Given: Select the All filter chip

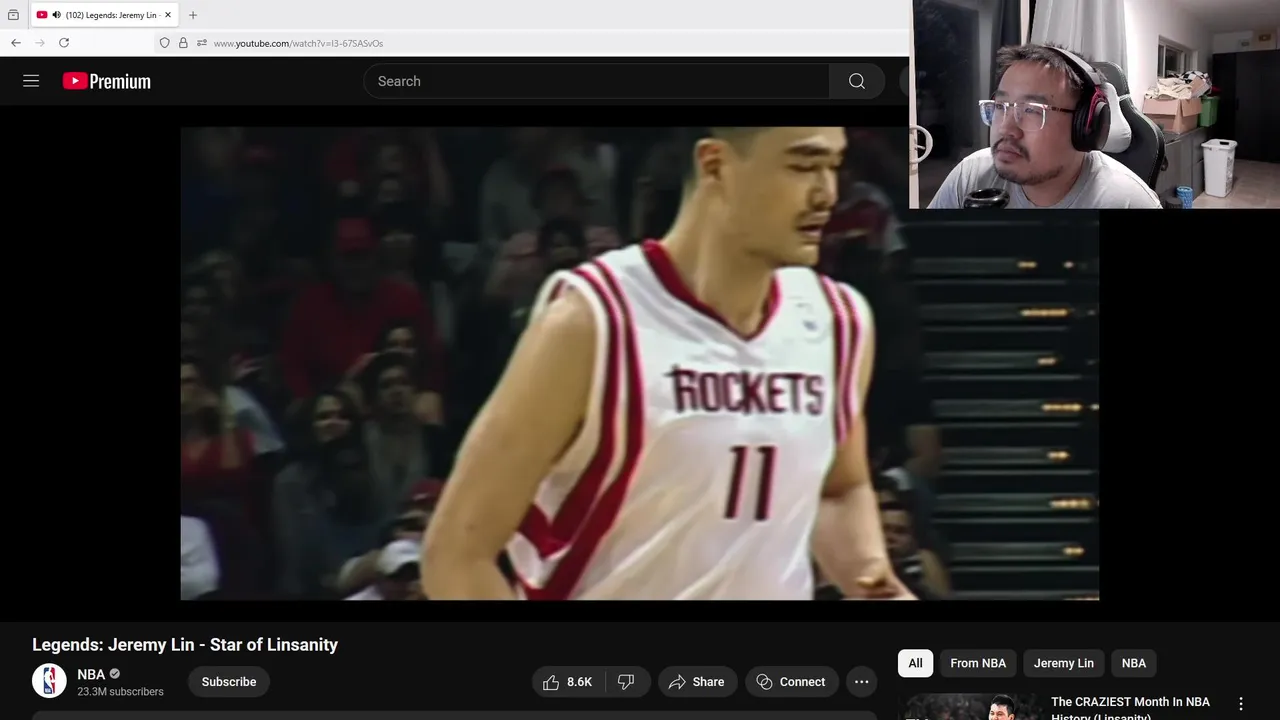Looking at the screenshot, I should (x=915, y=663).
